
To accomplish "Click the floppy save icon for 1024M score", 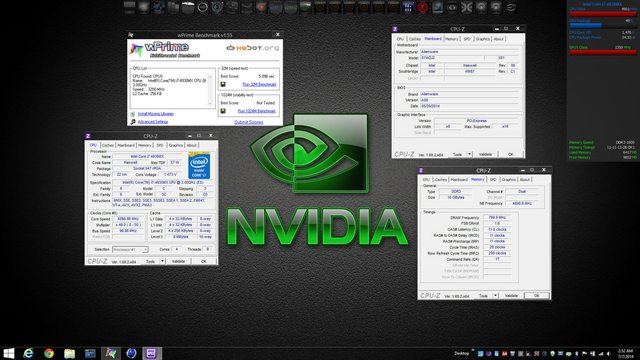I will point(223,111).
